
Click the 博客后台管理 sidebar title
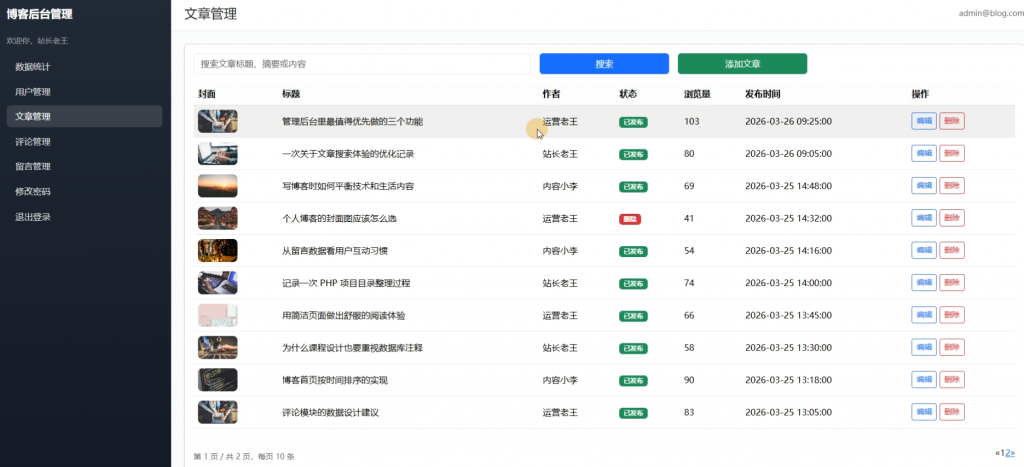39,14
